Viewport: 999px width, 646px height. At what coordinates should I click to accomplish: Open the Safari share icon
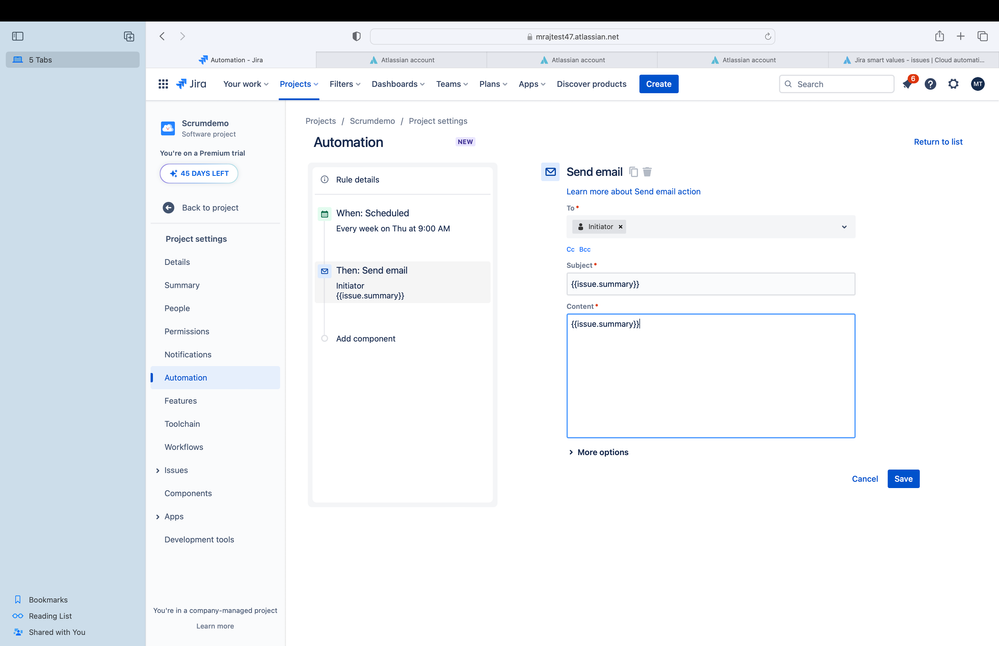pos(939,36)
